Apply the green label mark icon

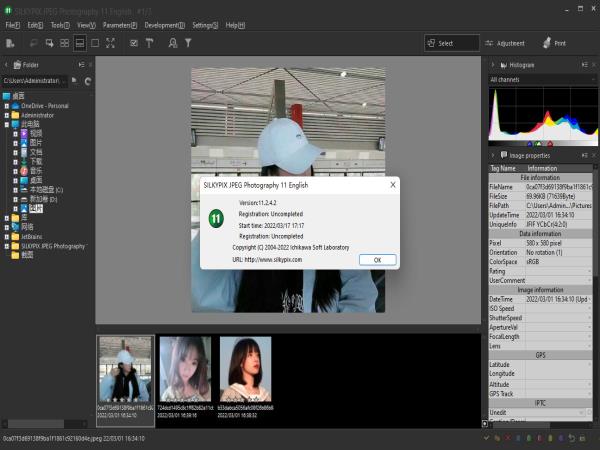[x=529, y=438]
